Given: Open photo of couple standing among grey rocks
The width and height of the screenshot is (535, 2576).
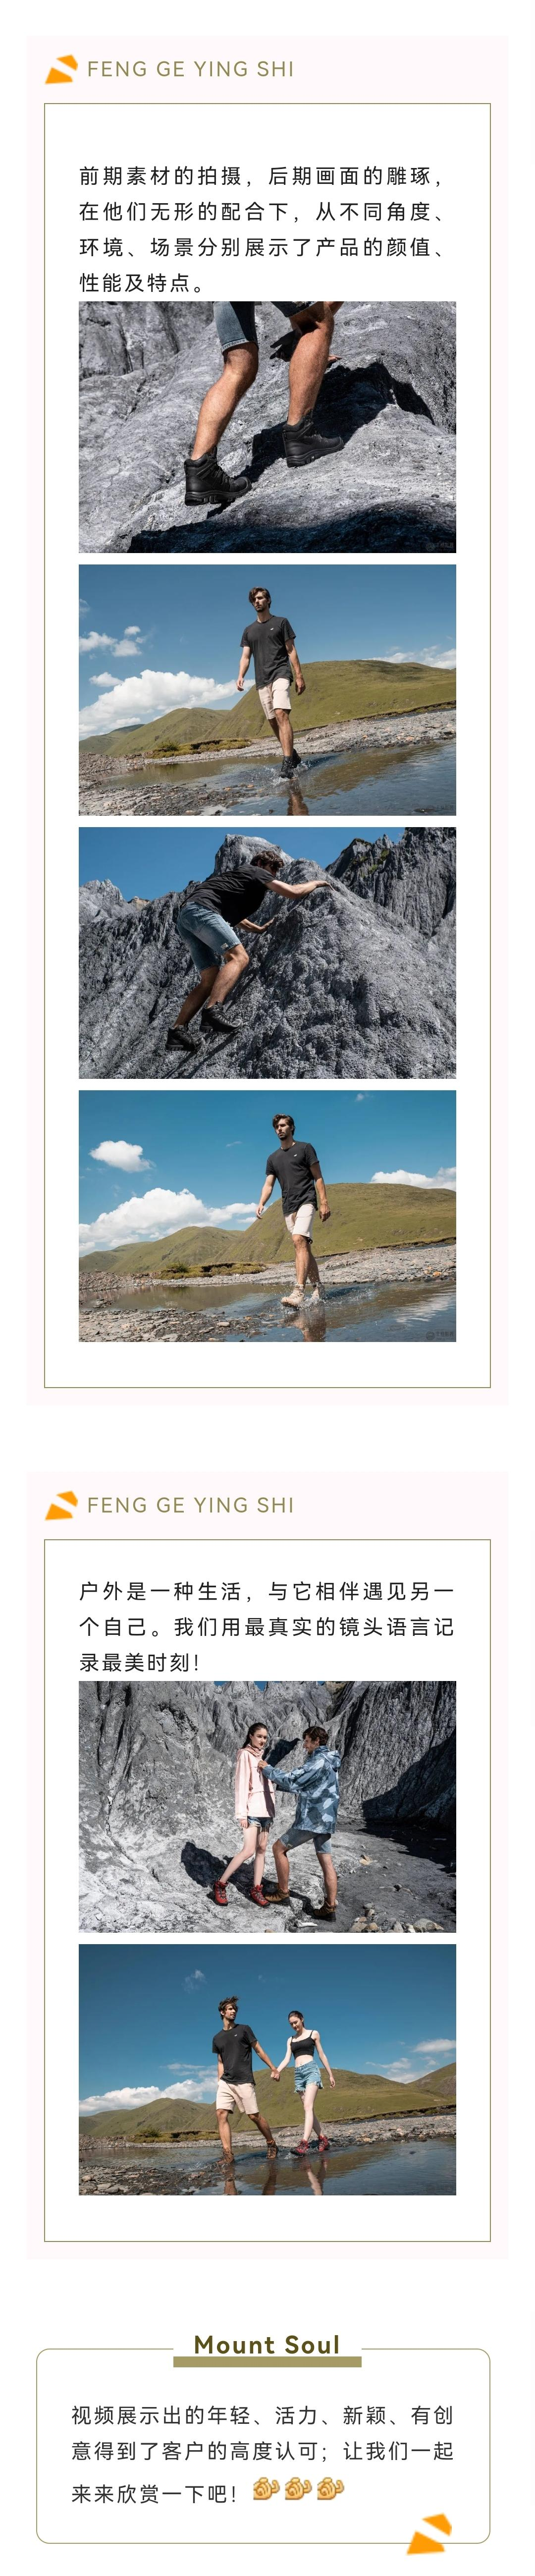Looking at the screenshot, I should [267, 1806].
